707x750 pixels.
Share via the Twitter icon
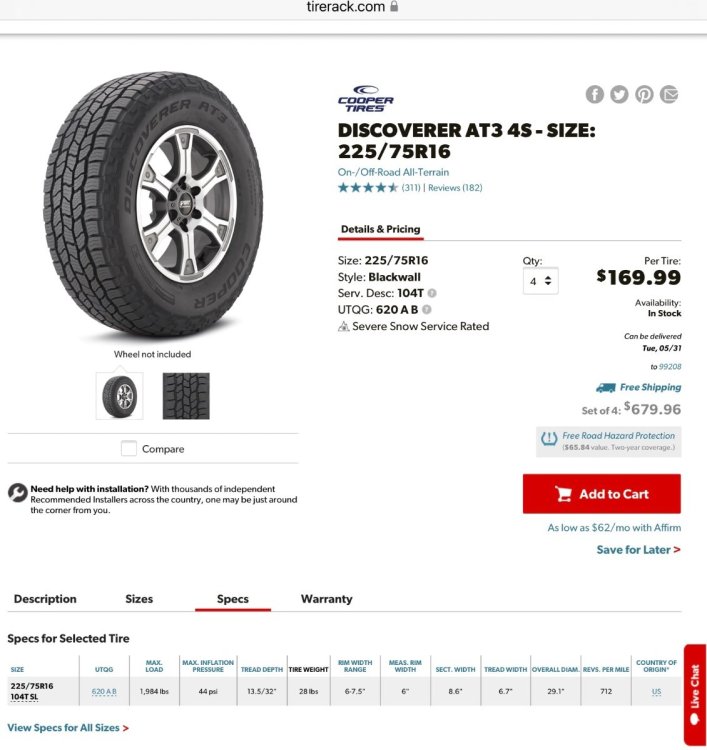[619, 94]
